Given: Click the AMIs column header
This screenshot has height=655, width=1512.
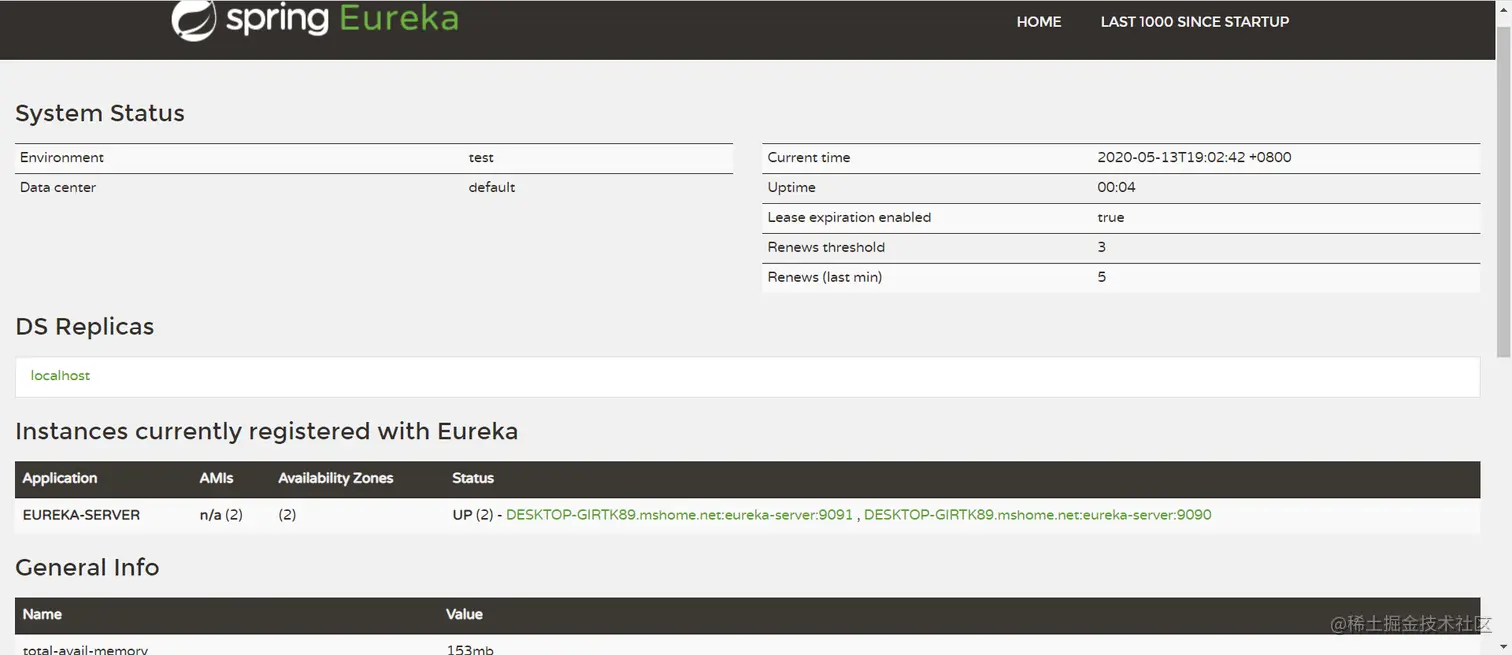Looking at the screenshot, I should (216, 479).
